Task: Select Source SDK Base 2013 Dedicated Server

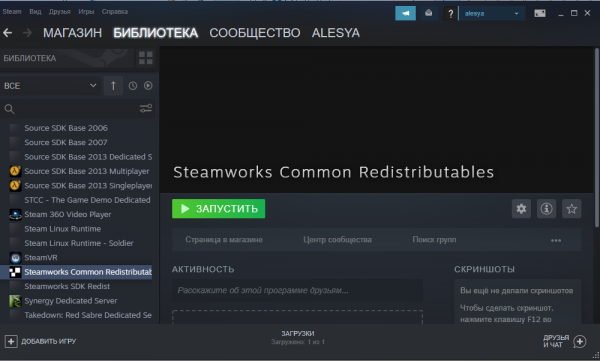Action: coord(88,157)
